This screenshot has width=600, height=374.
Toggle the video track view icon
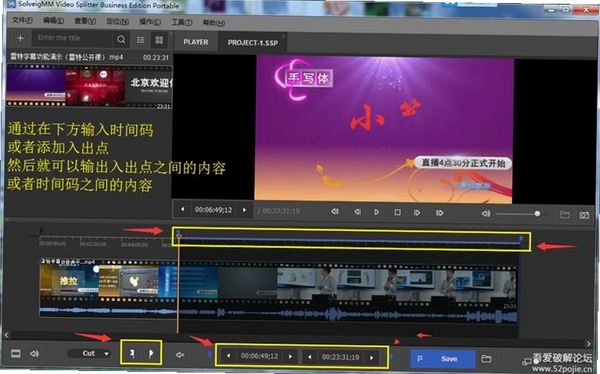[x=16, y=353]
